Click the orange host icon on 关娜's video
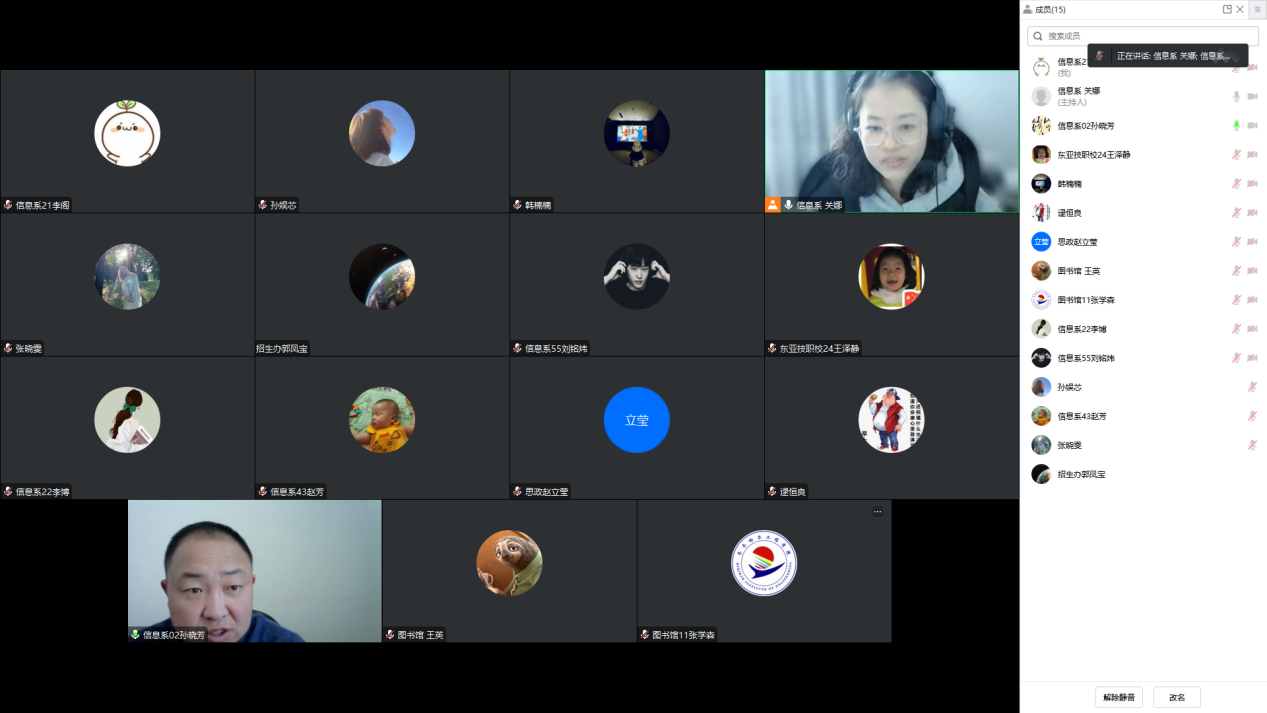Viewport: 1267px width, 713px height. (x=772, y=205)
